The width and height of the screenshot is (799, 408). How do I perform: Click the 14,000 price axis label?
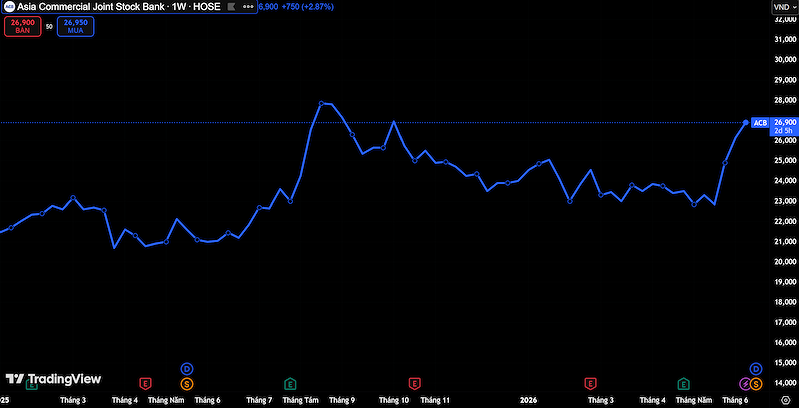[785, 383]
